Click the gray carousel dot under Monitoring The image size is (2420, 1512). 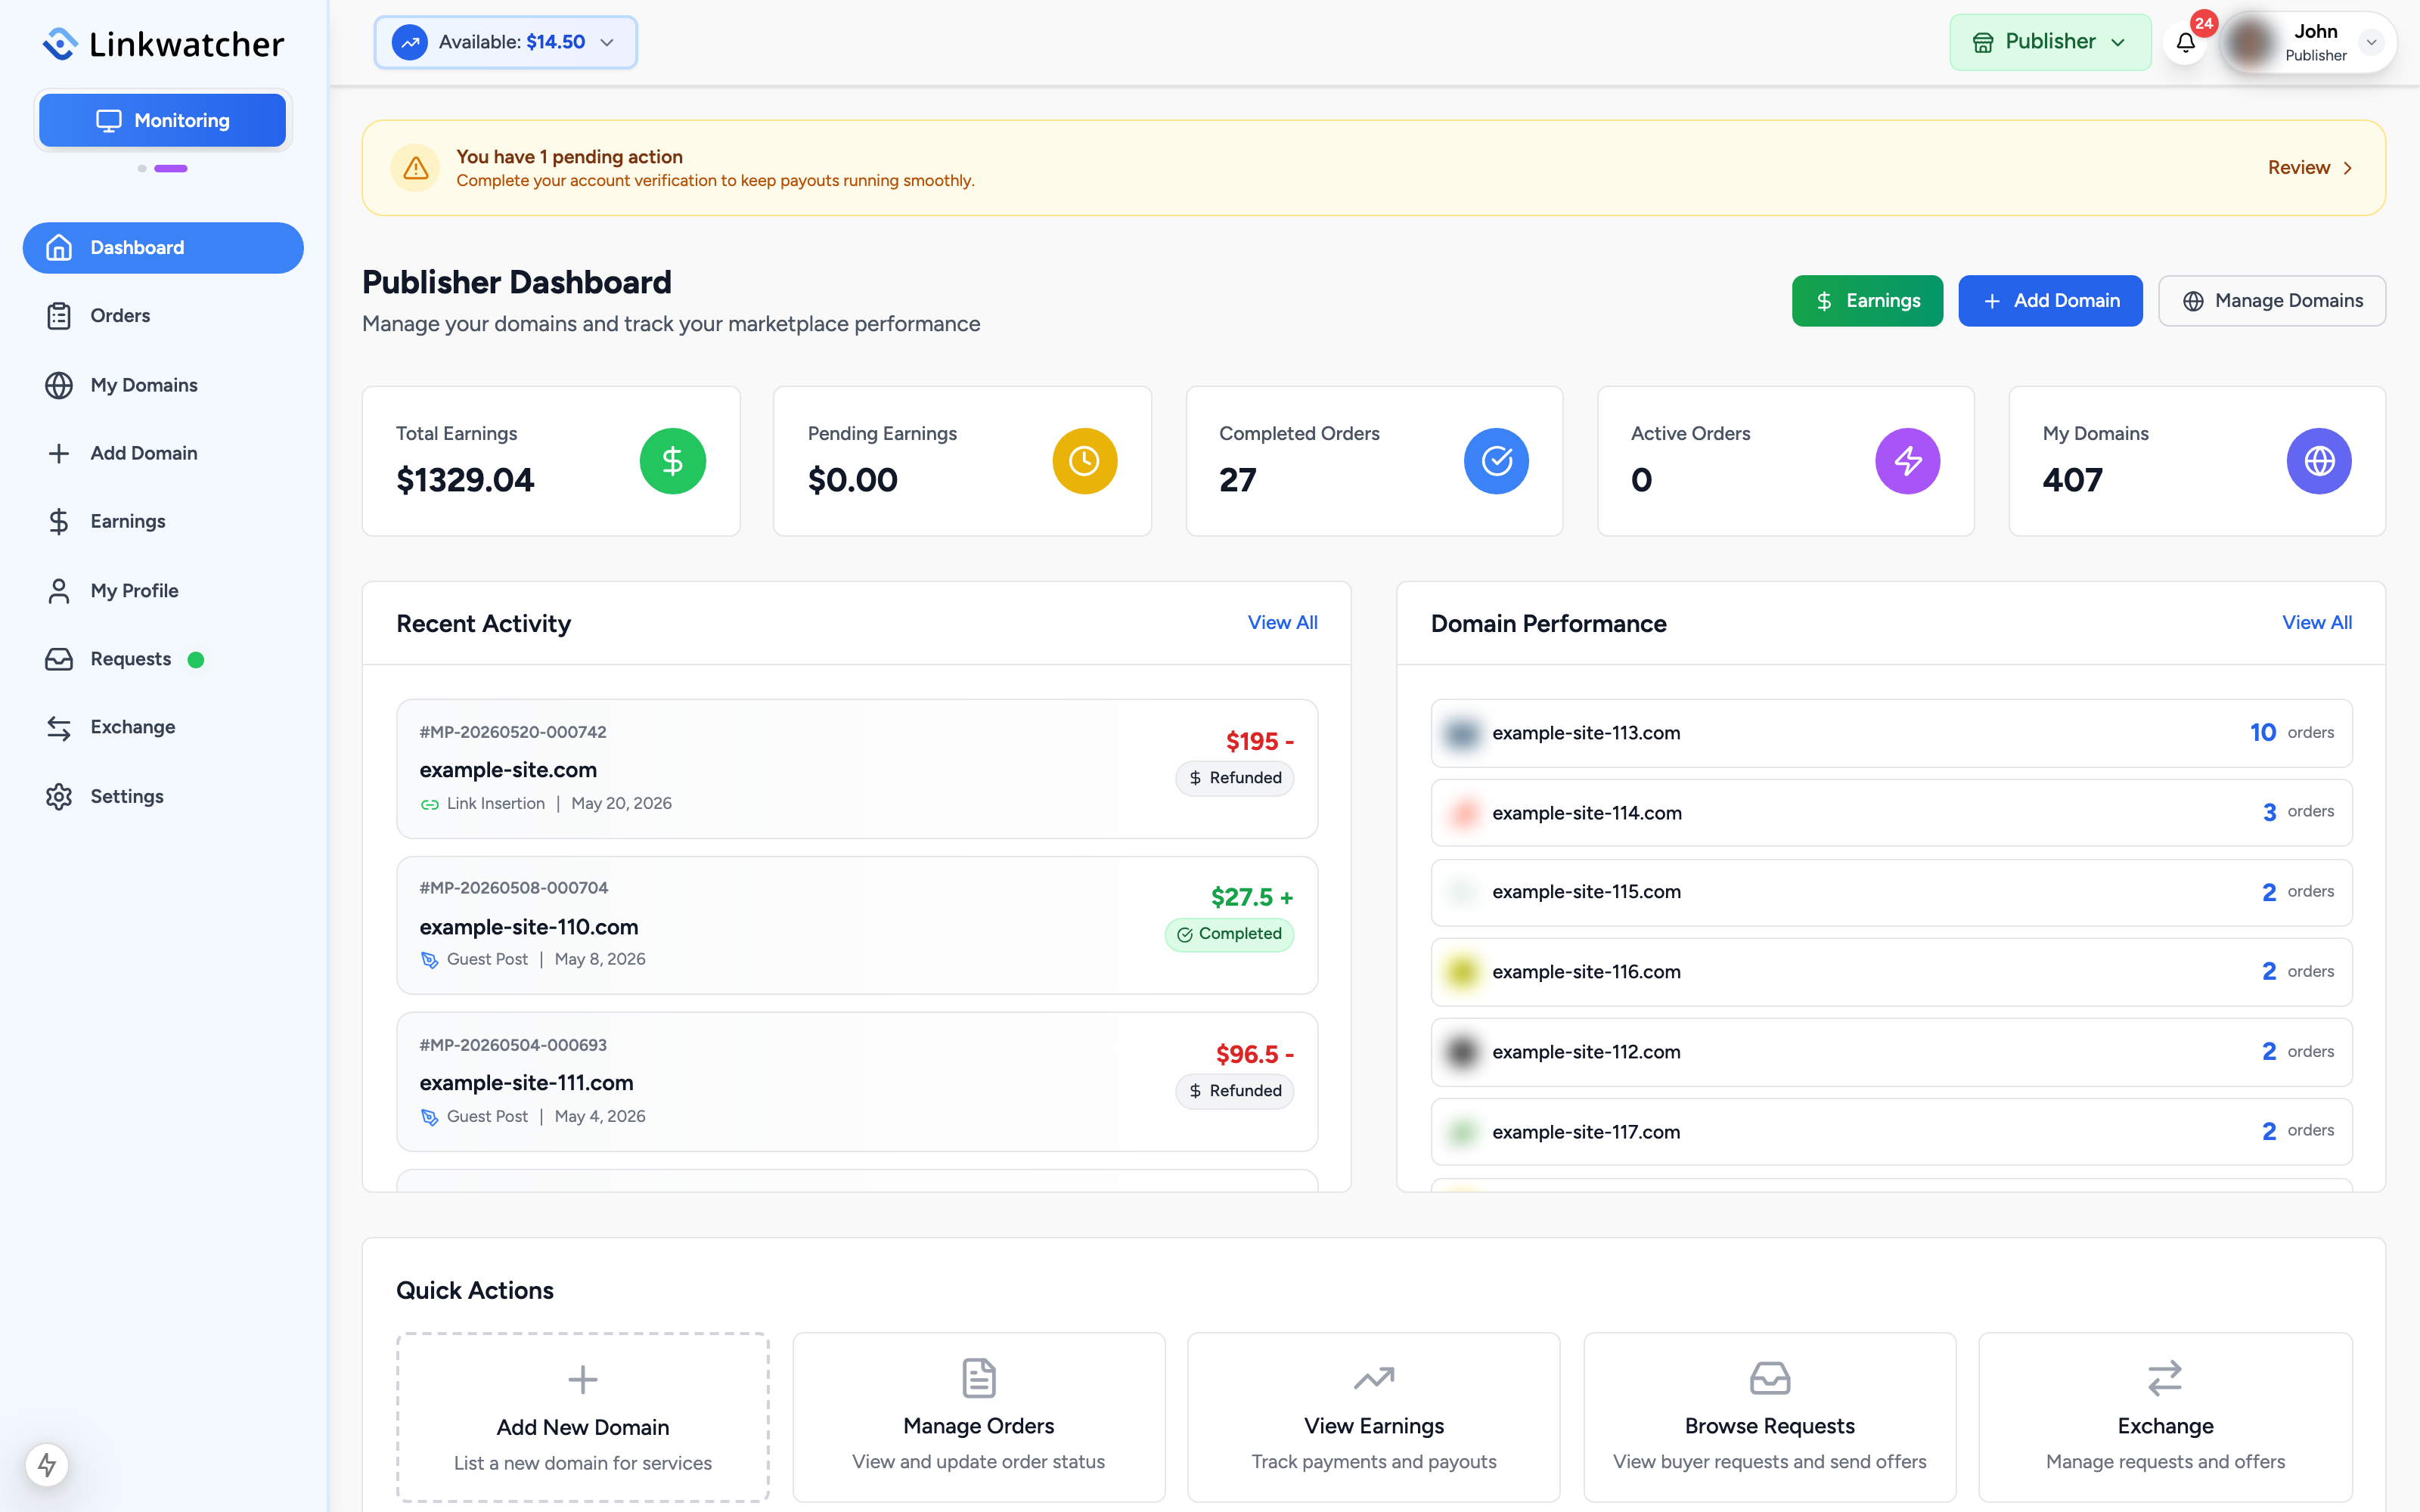142,169
